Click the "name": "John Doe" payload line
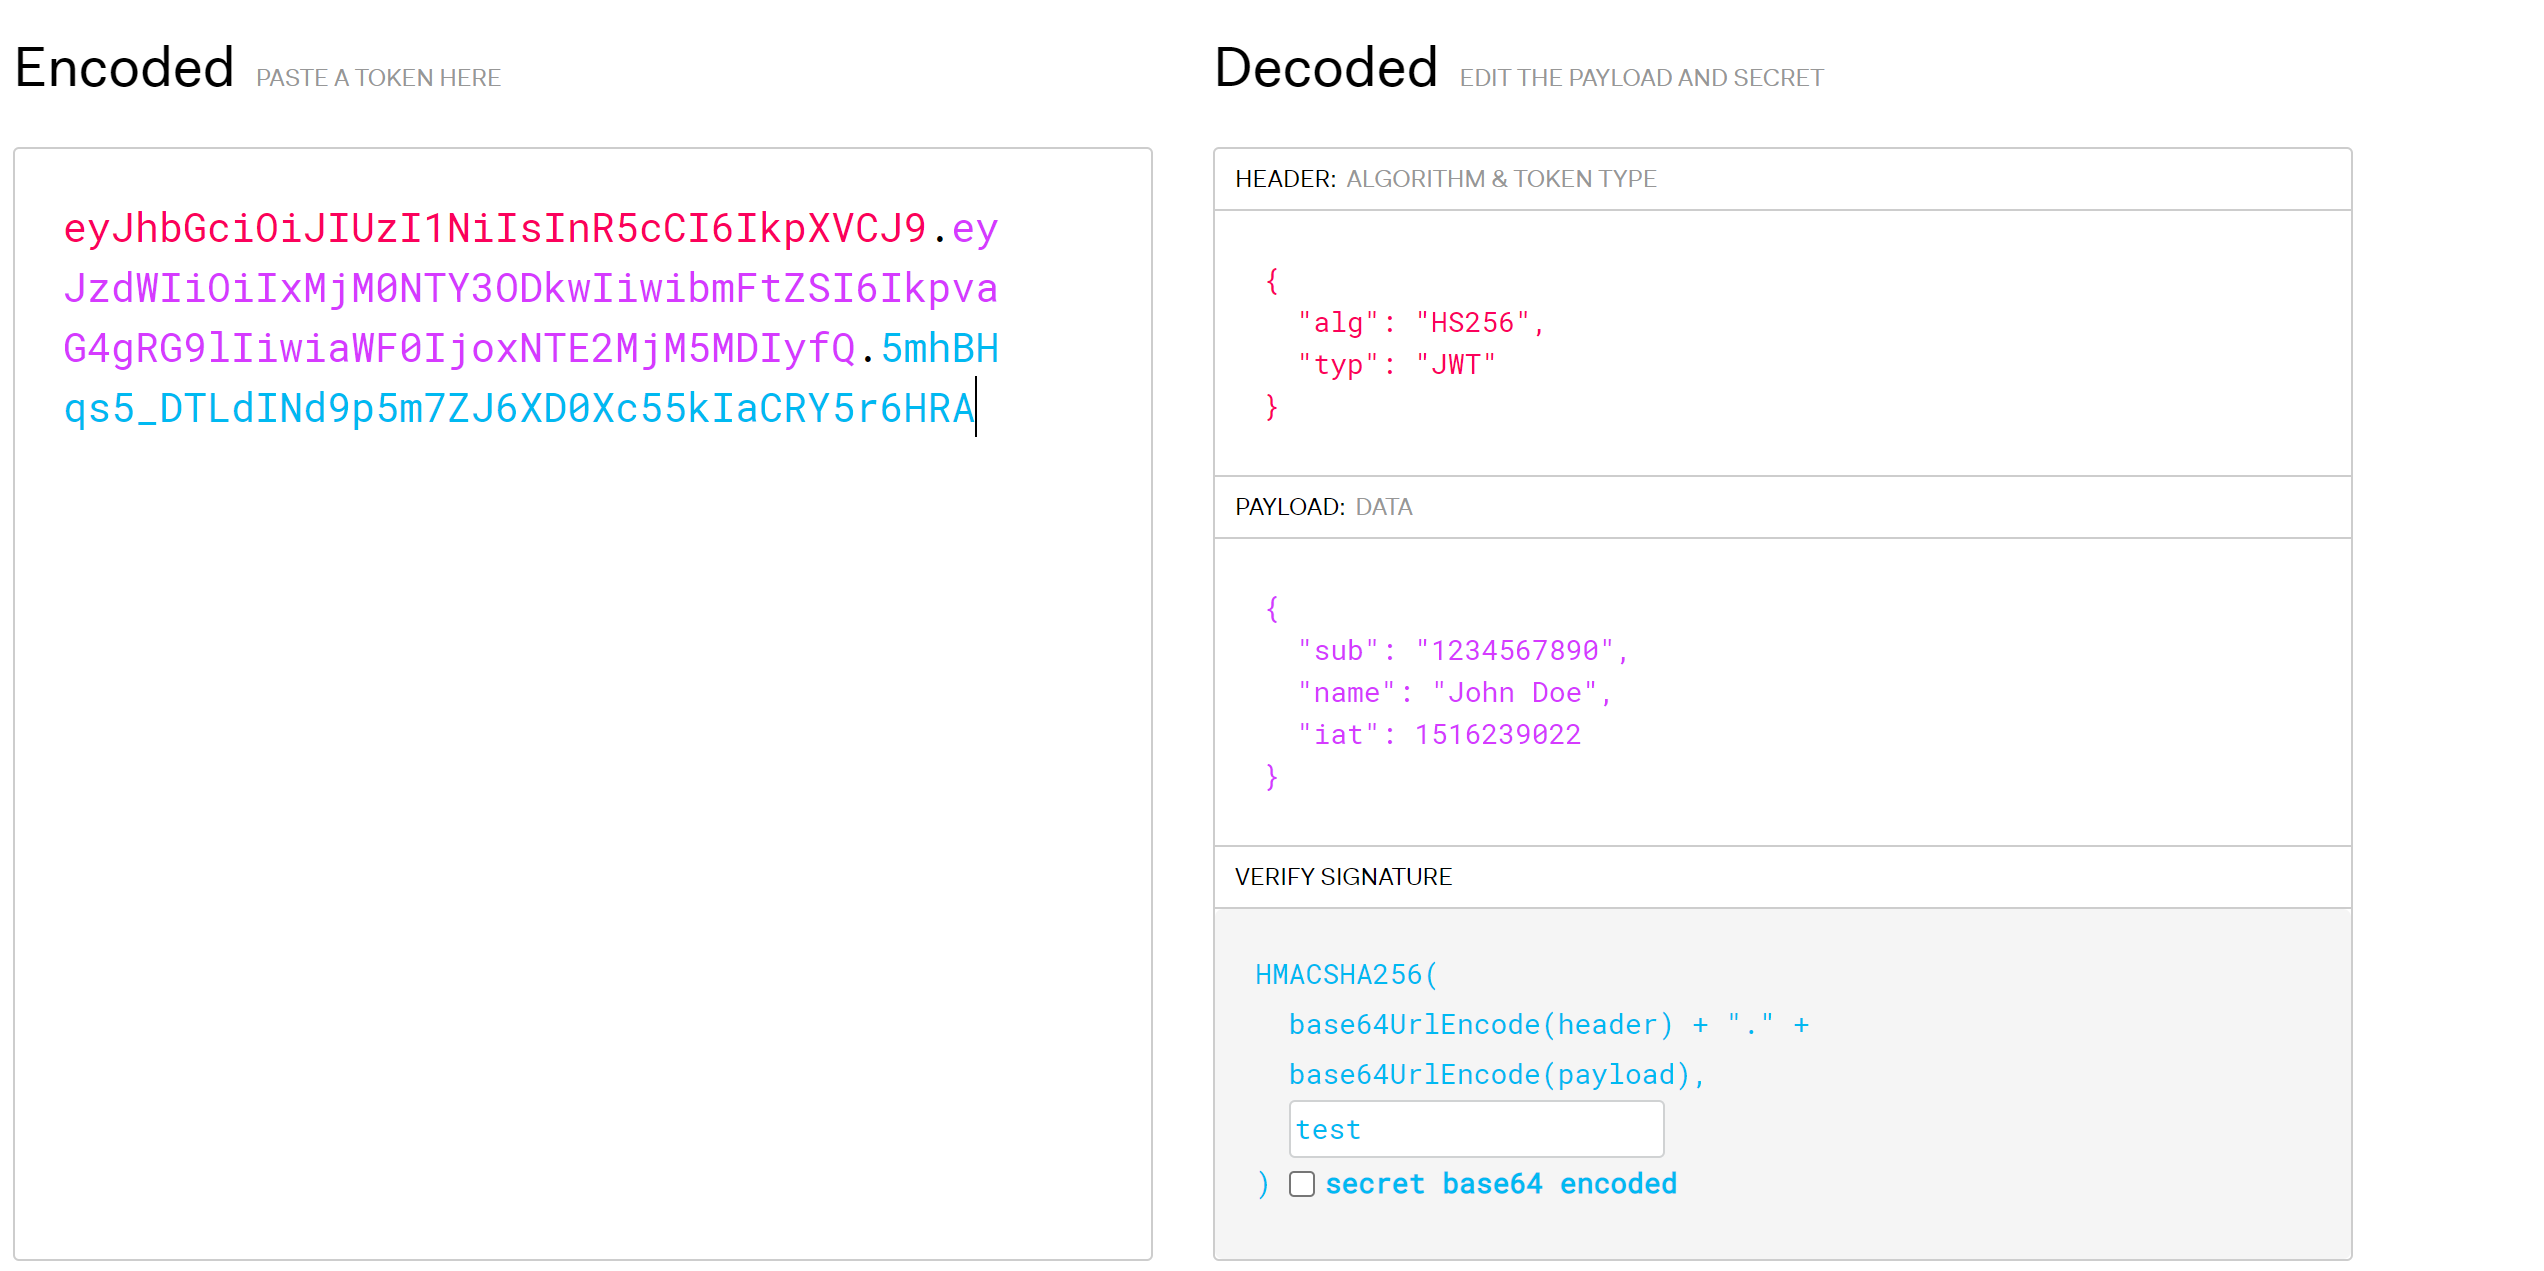The width and height of the screenshot is (2544, 1271). point(1454,693)
